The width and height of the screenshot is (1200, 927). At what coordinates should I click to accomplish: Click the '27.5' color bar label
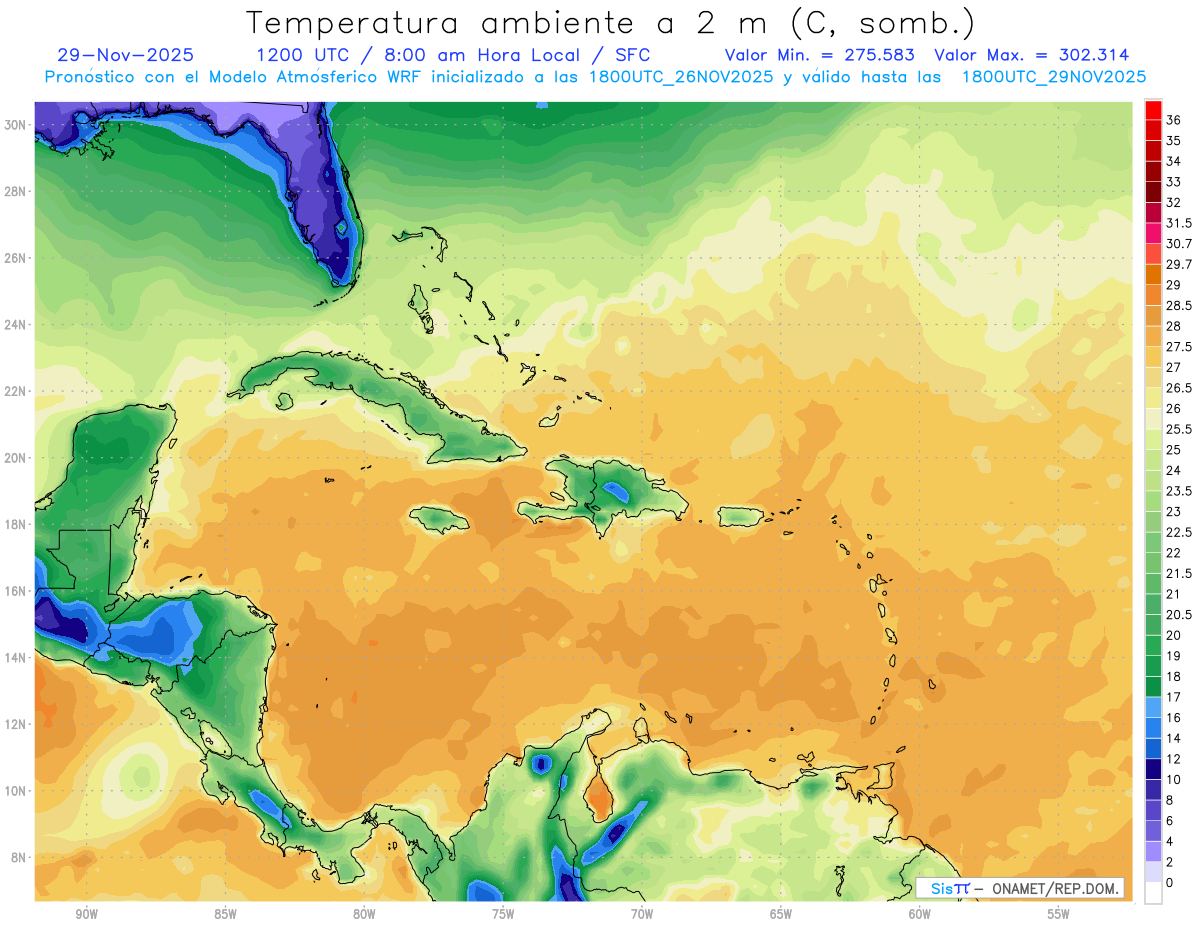[x=1179, y=347]
